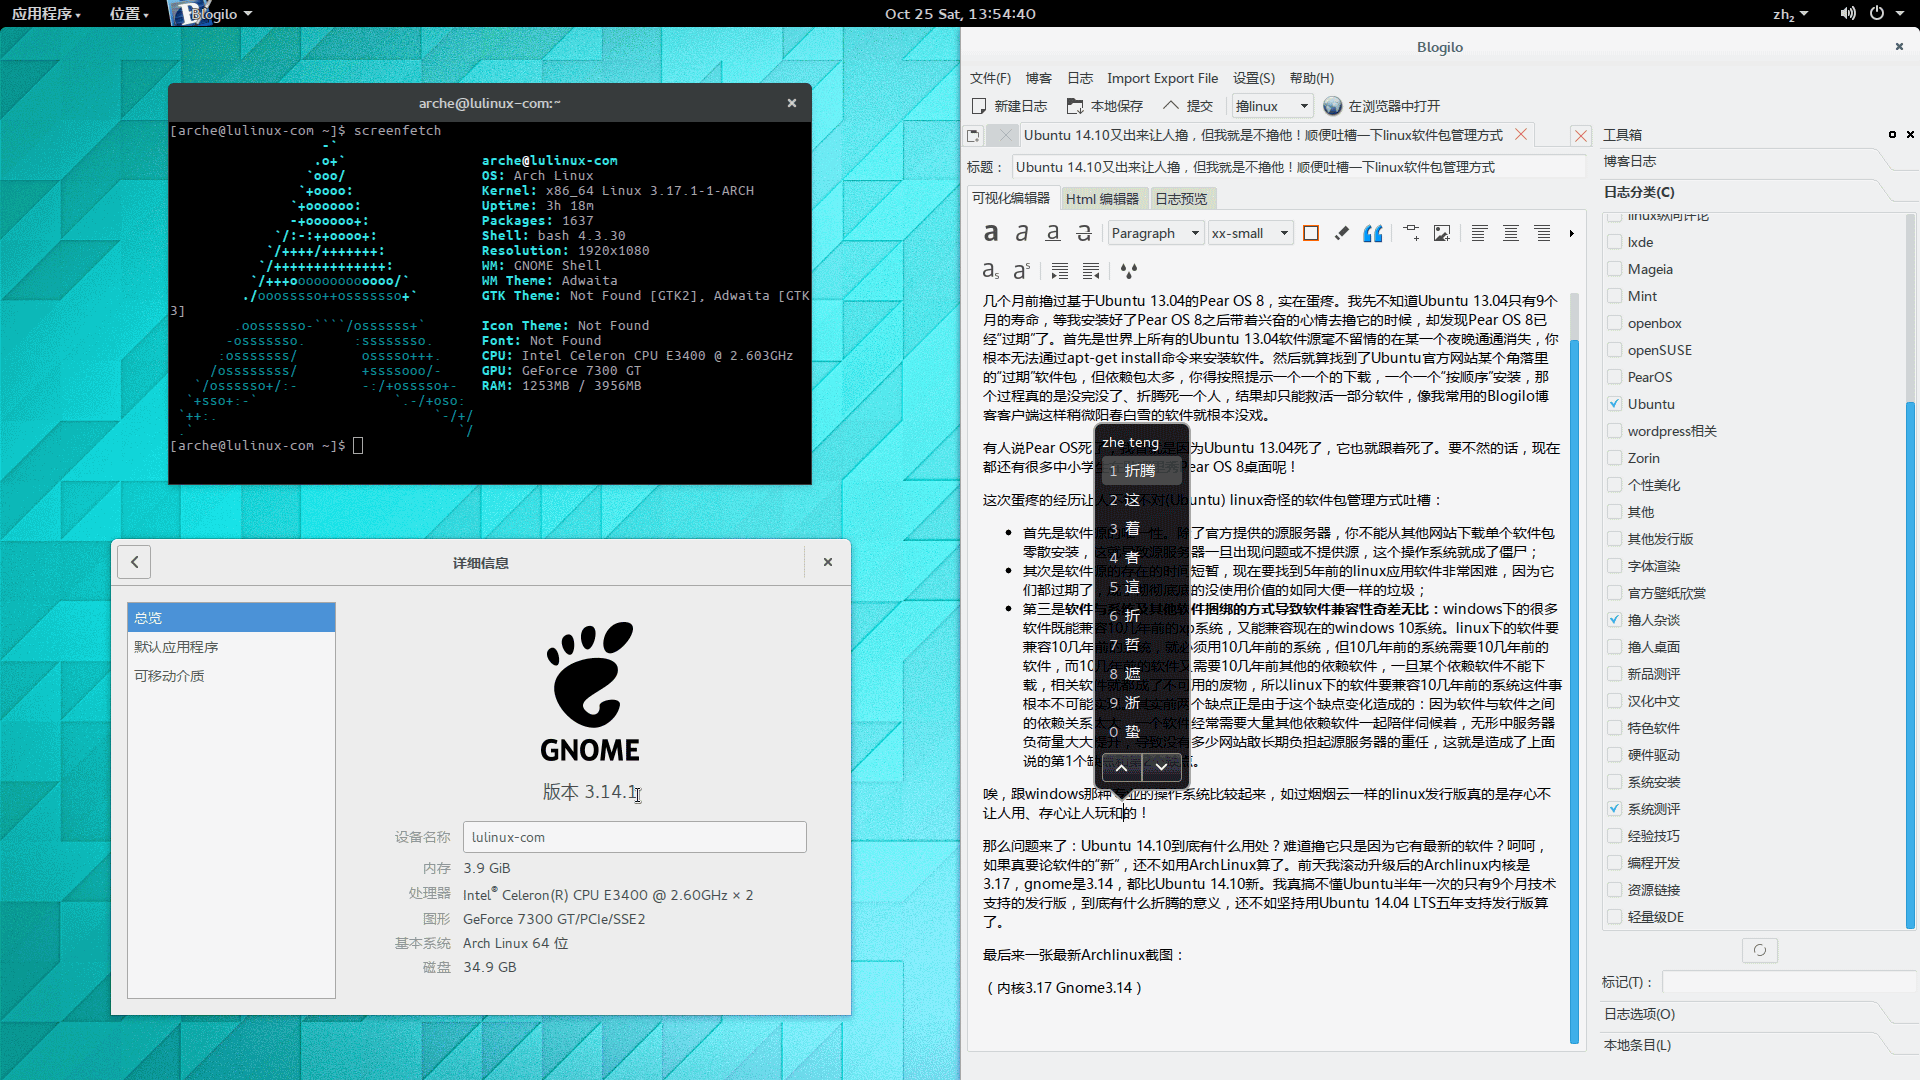Toggle the Mageia category checkbox
The width and height of the screenshot is (1920, 1080).
pos(1614,269)
